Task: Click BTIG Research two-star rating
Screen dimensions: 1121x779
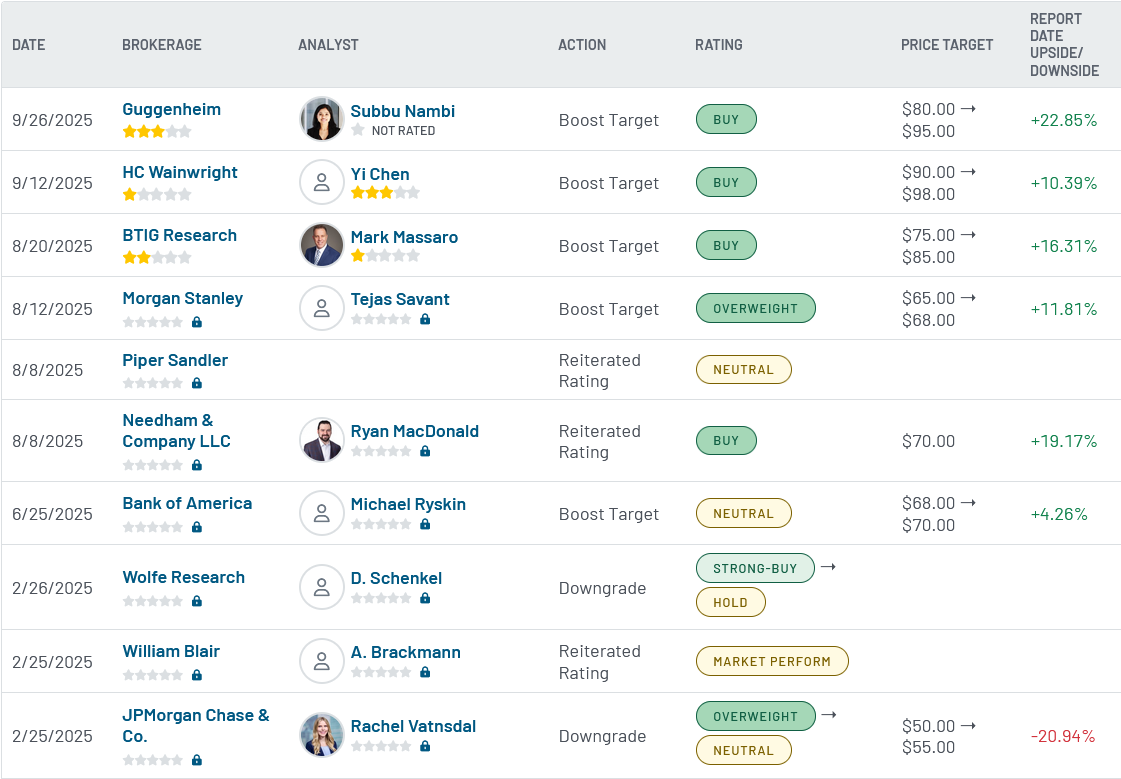Action: tap(157, 257)
